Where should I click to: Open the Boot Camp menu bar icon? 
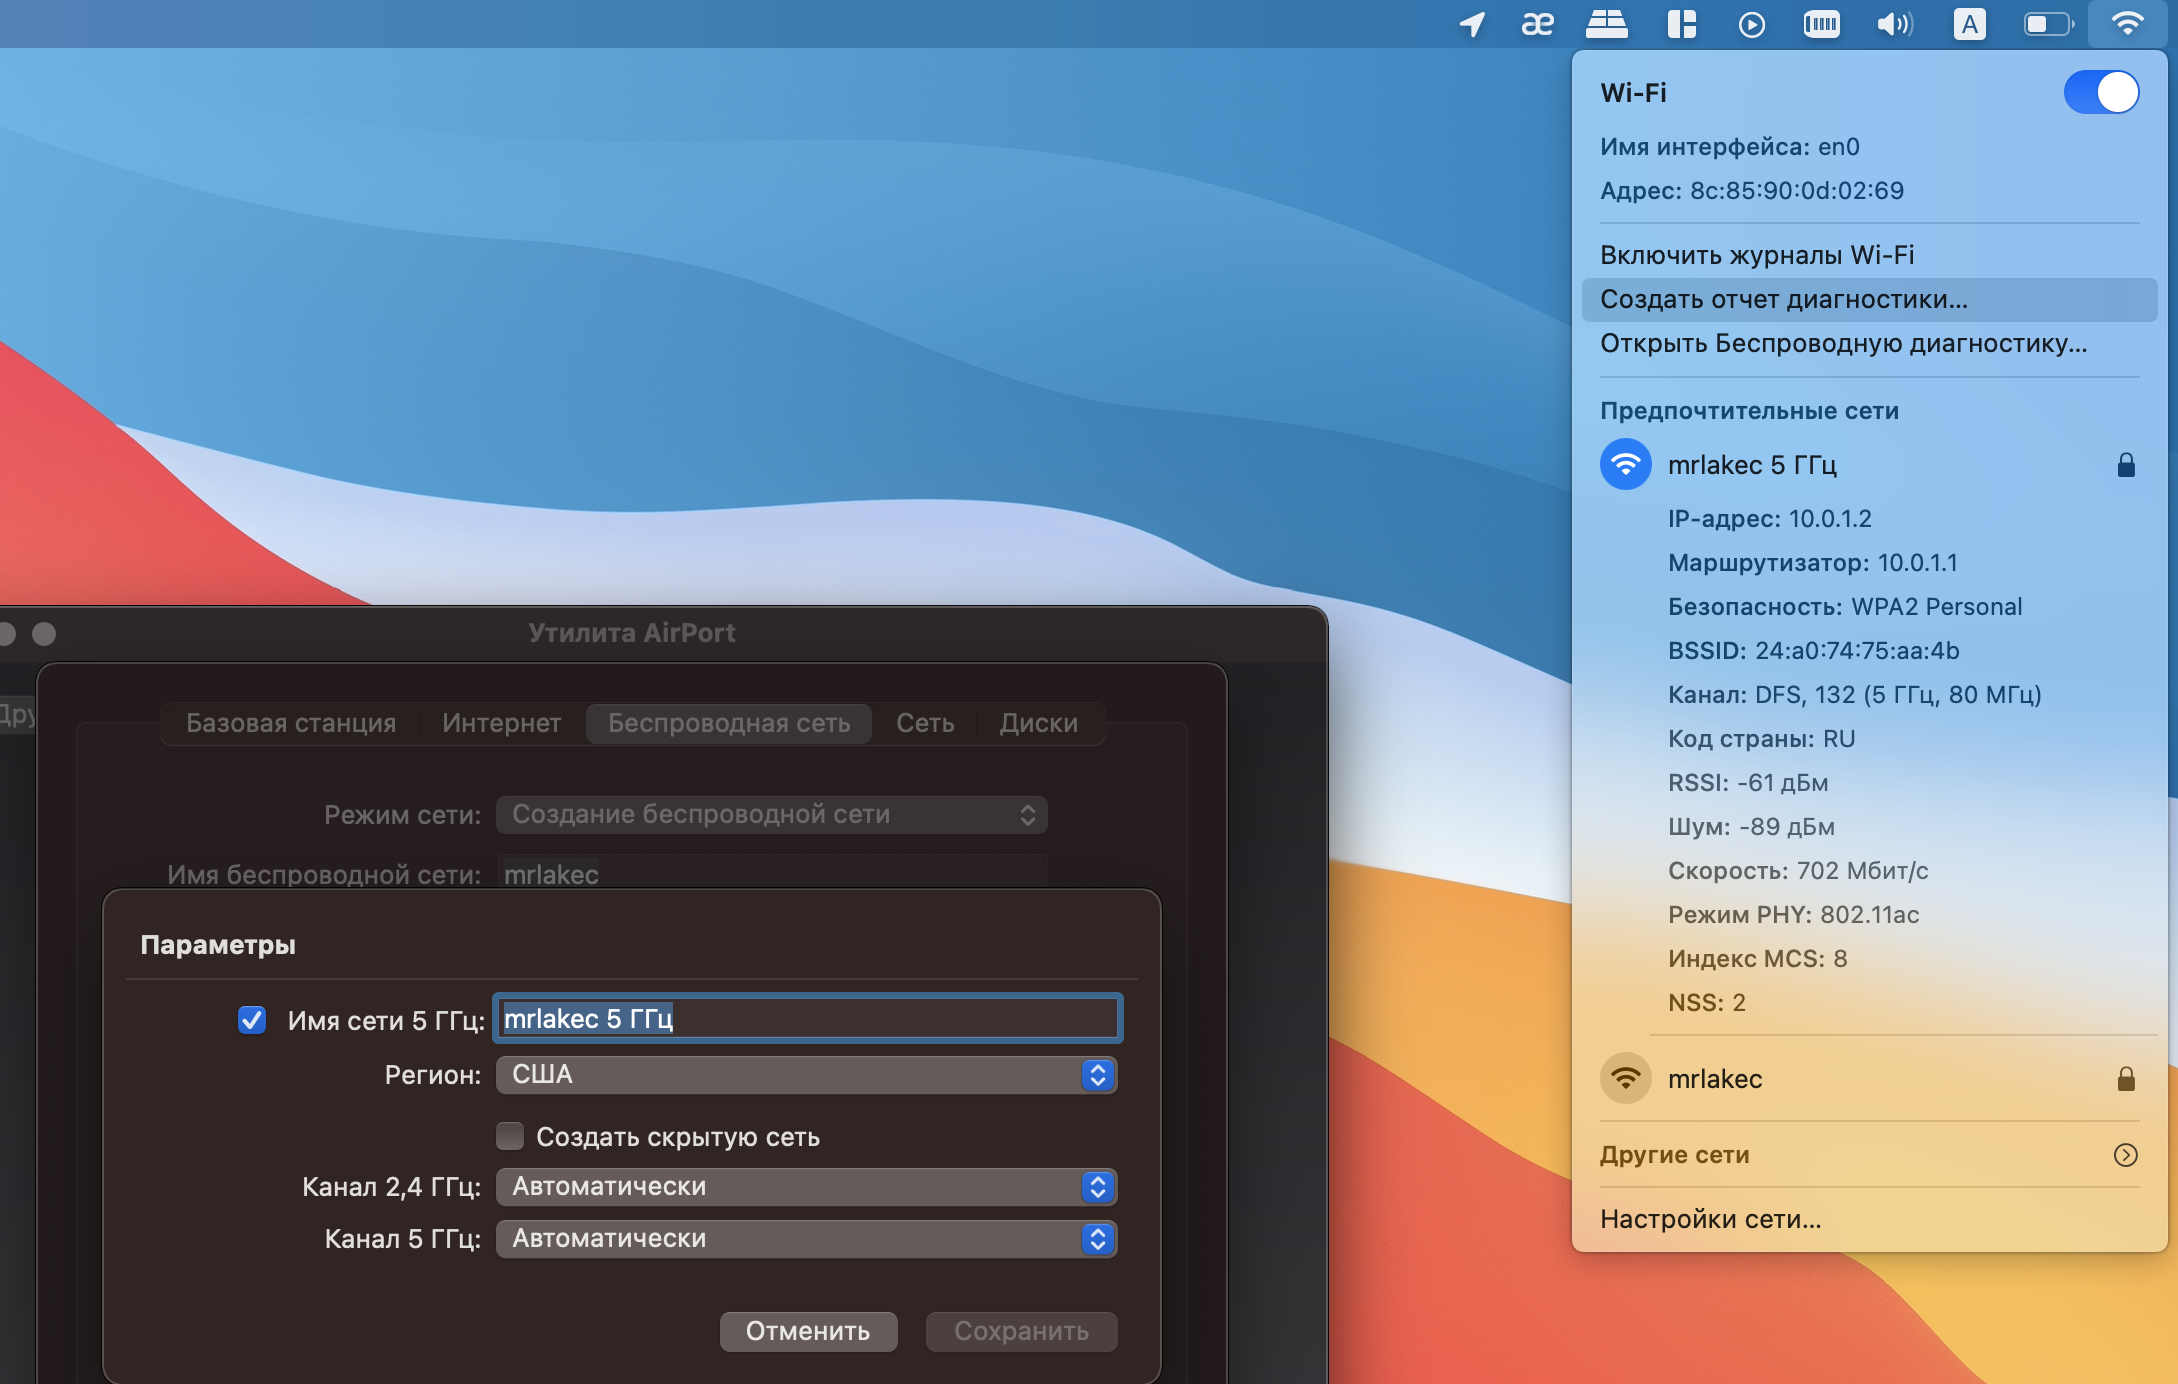pos(1607,24)
